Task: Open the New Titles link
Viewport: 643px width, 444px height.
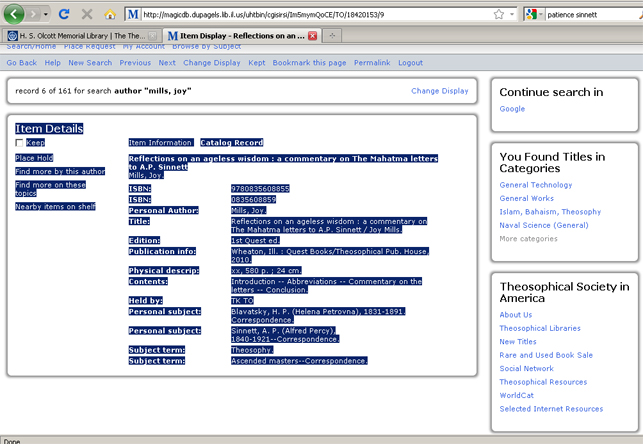Action: 518,342
